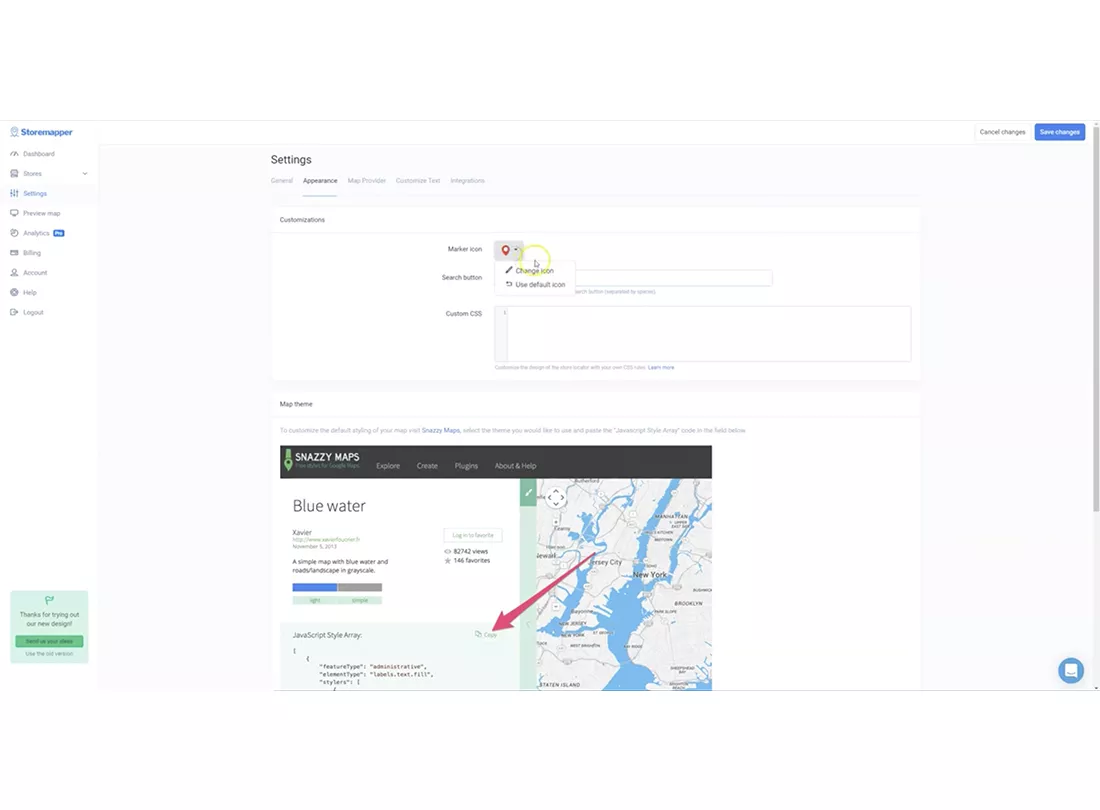Click the Dashboard gauge icon
The height and width of the screenshot is (810, 1100).
[14, 154]
